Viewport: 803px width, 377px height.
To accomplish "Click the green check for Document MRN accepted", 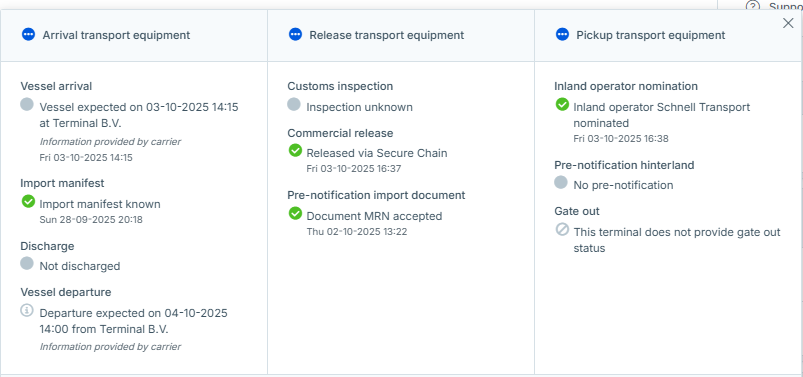I will pyautogui.click(x=295, y=213).
